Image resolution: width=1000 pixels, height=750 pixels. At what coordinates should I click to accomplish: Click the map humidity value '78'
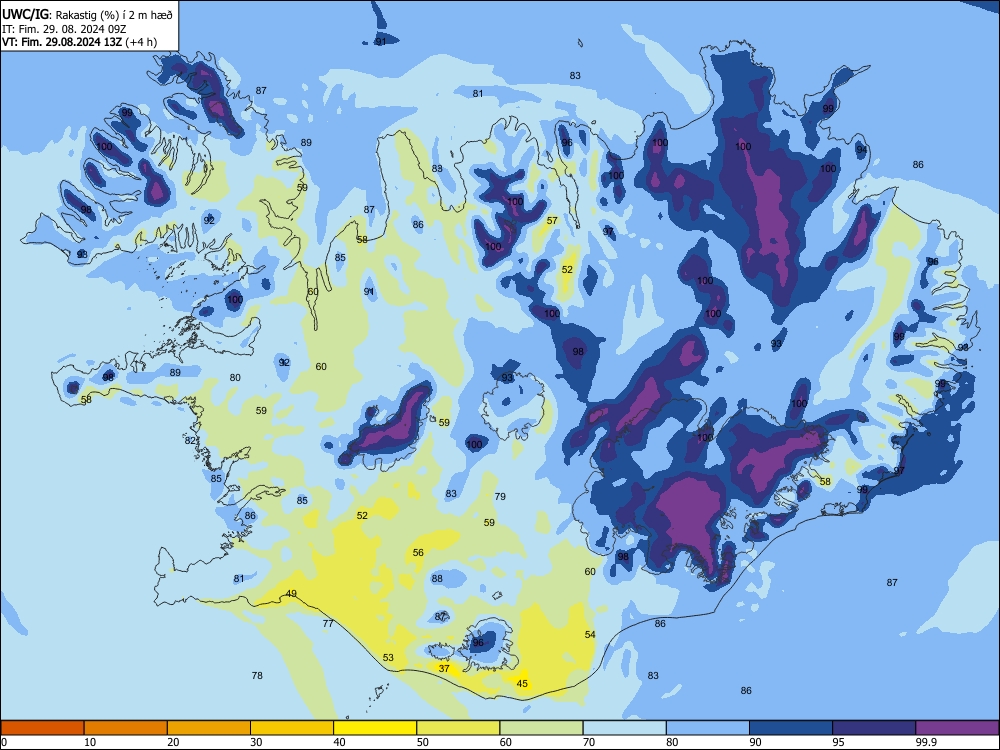coord(257,675)
